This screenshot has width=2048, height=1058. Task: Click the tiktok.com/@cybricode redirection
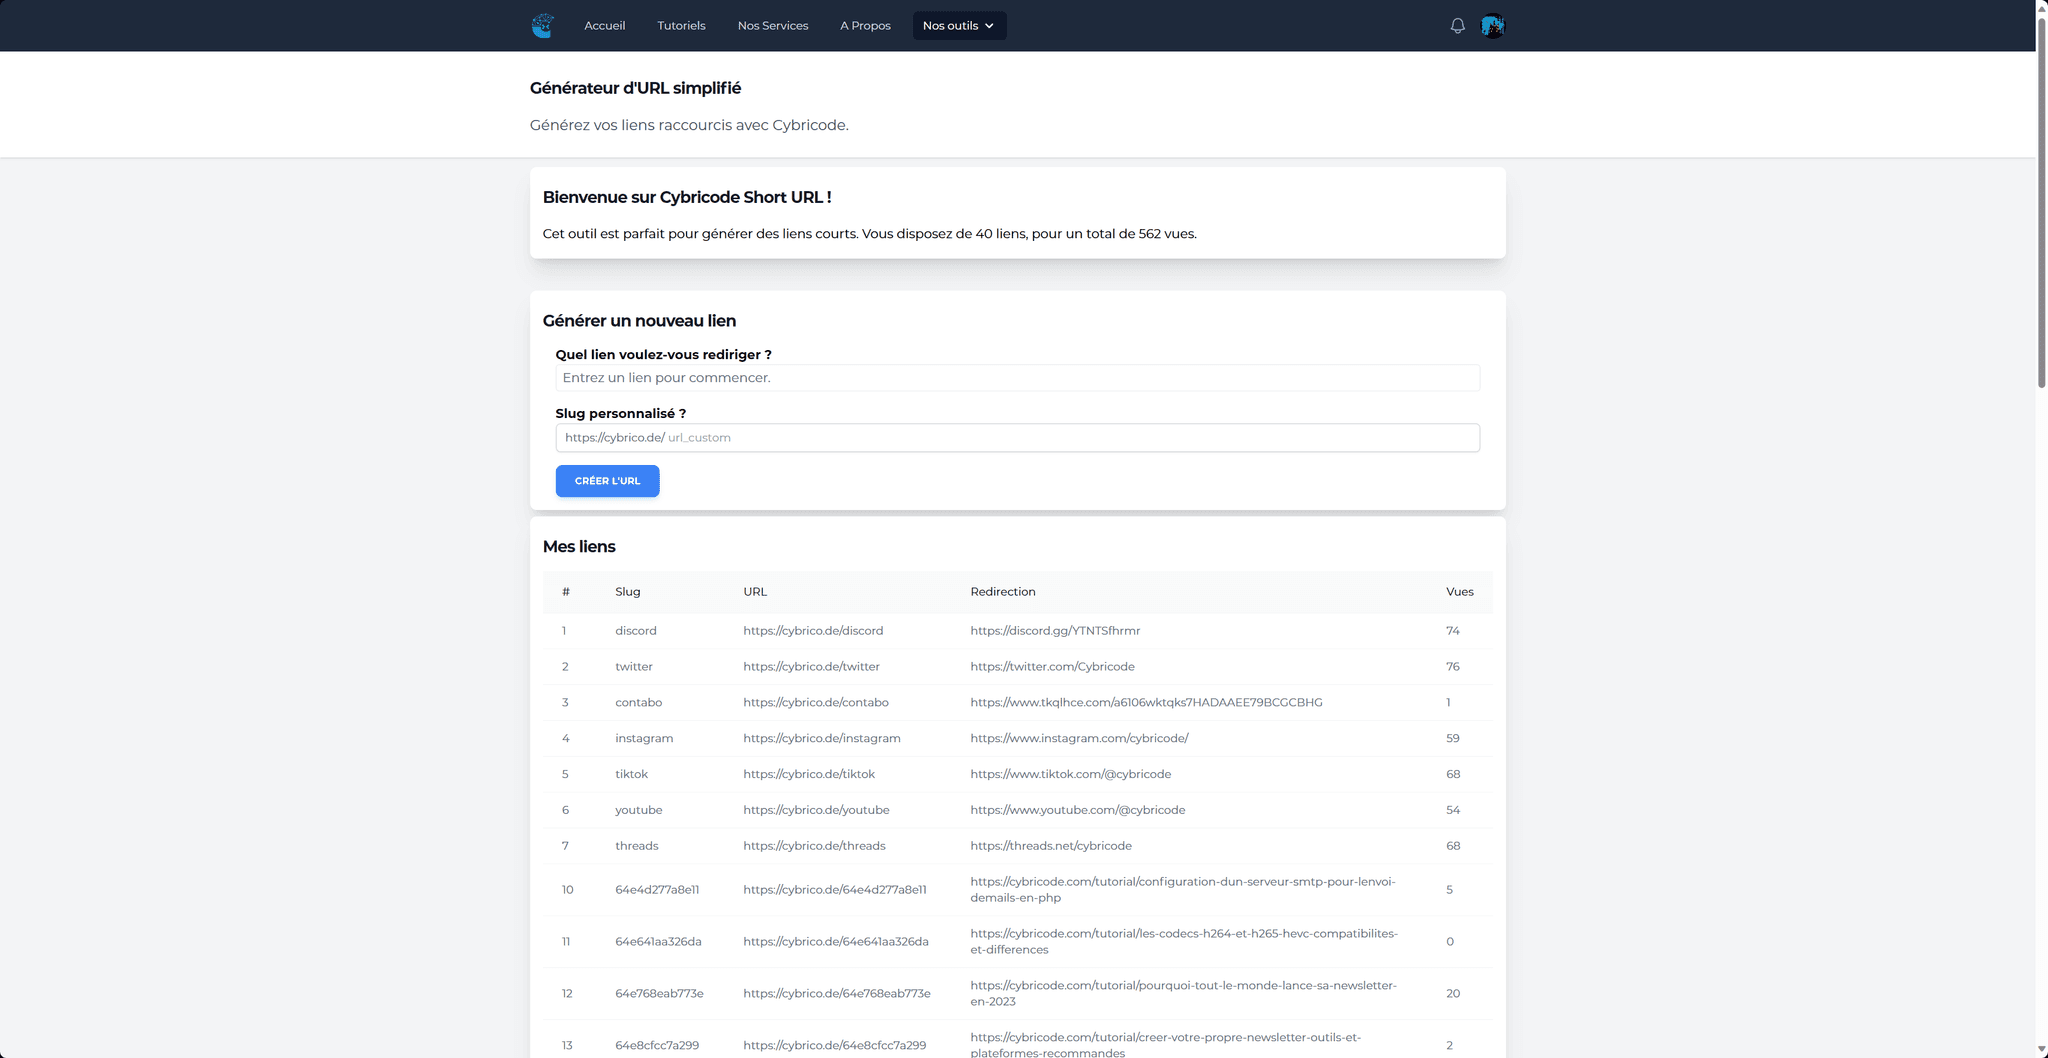pos(1070,775)
